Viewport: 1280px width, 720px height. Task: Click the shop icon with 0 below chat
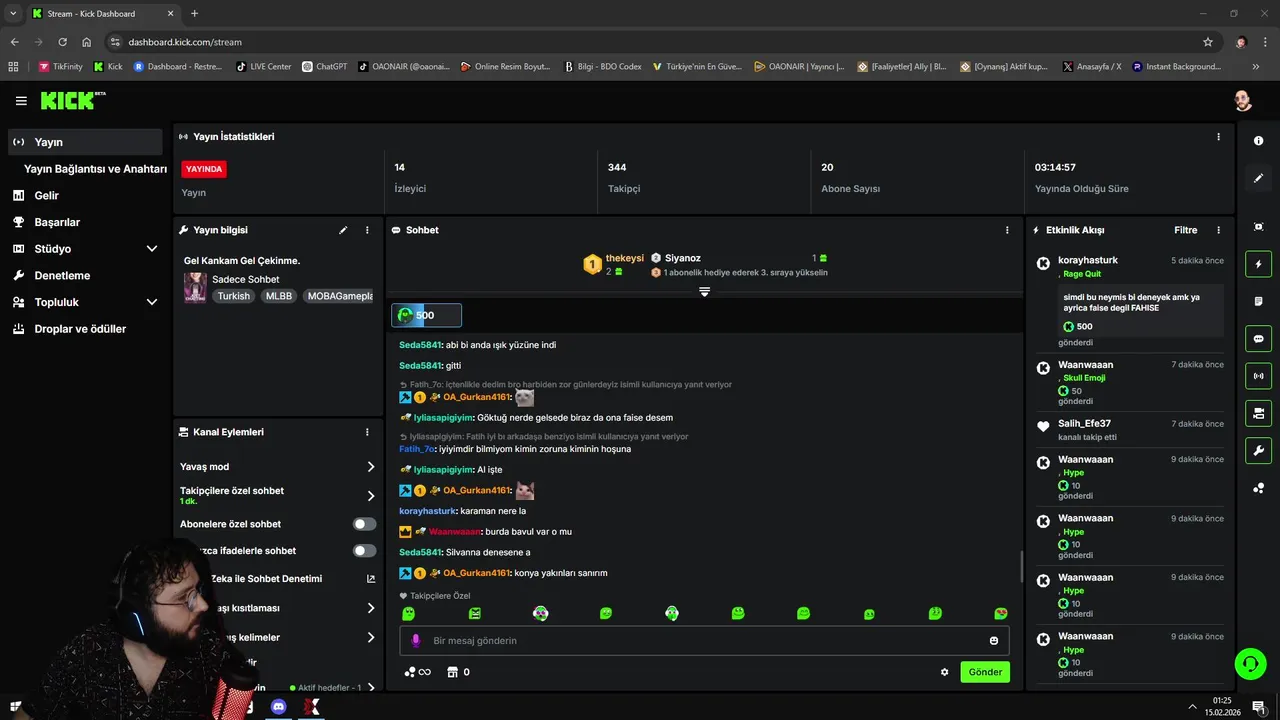(458, 672)
